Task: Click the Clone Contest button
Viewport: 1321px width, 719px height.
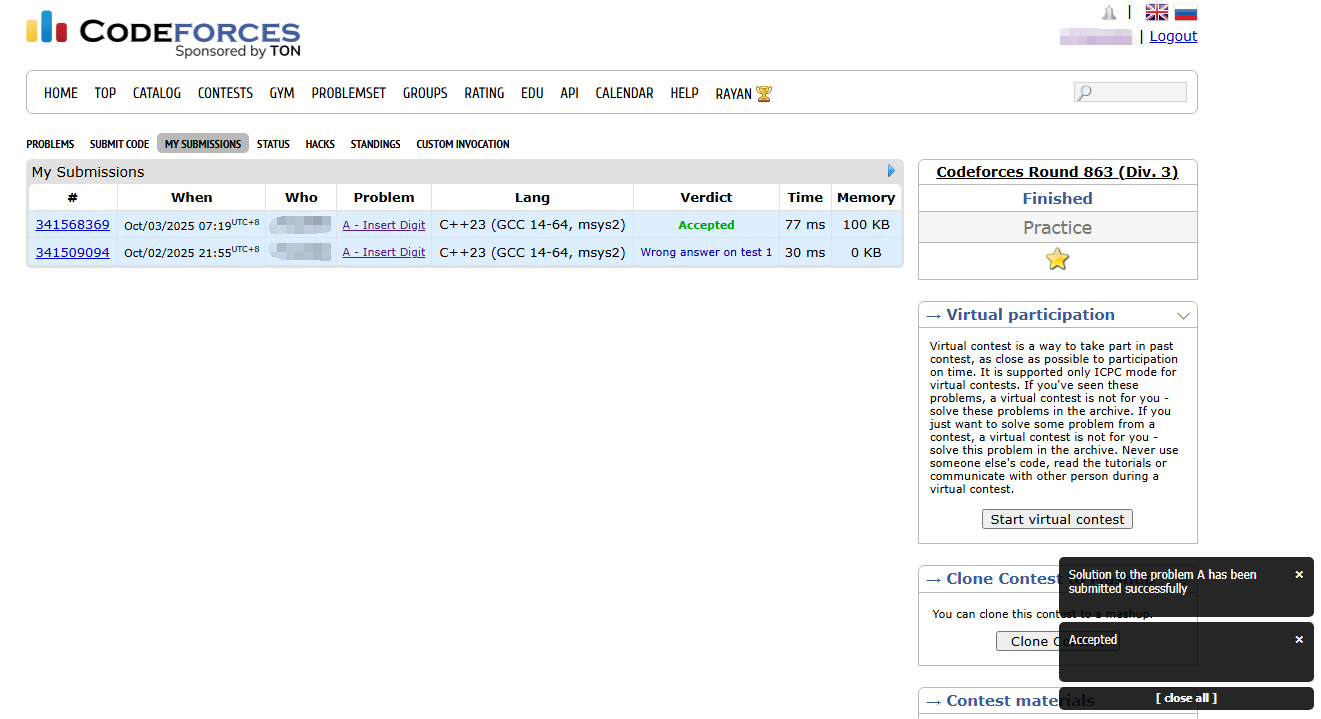Action: 1028,641
